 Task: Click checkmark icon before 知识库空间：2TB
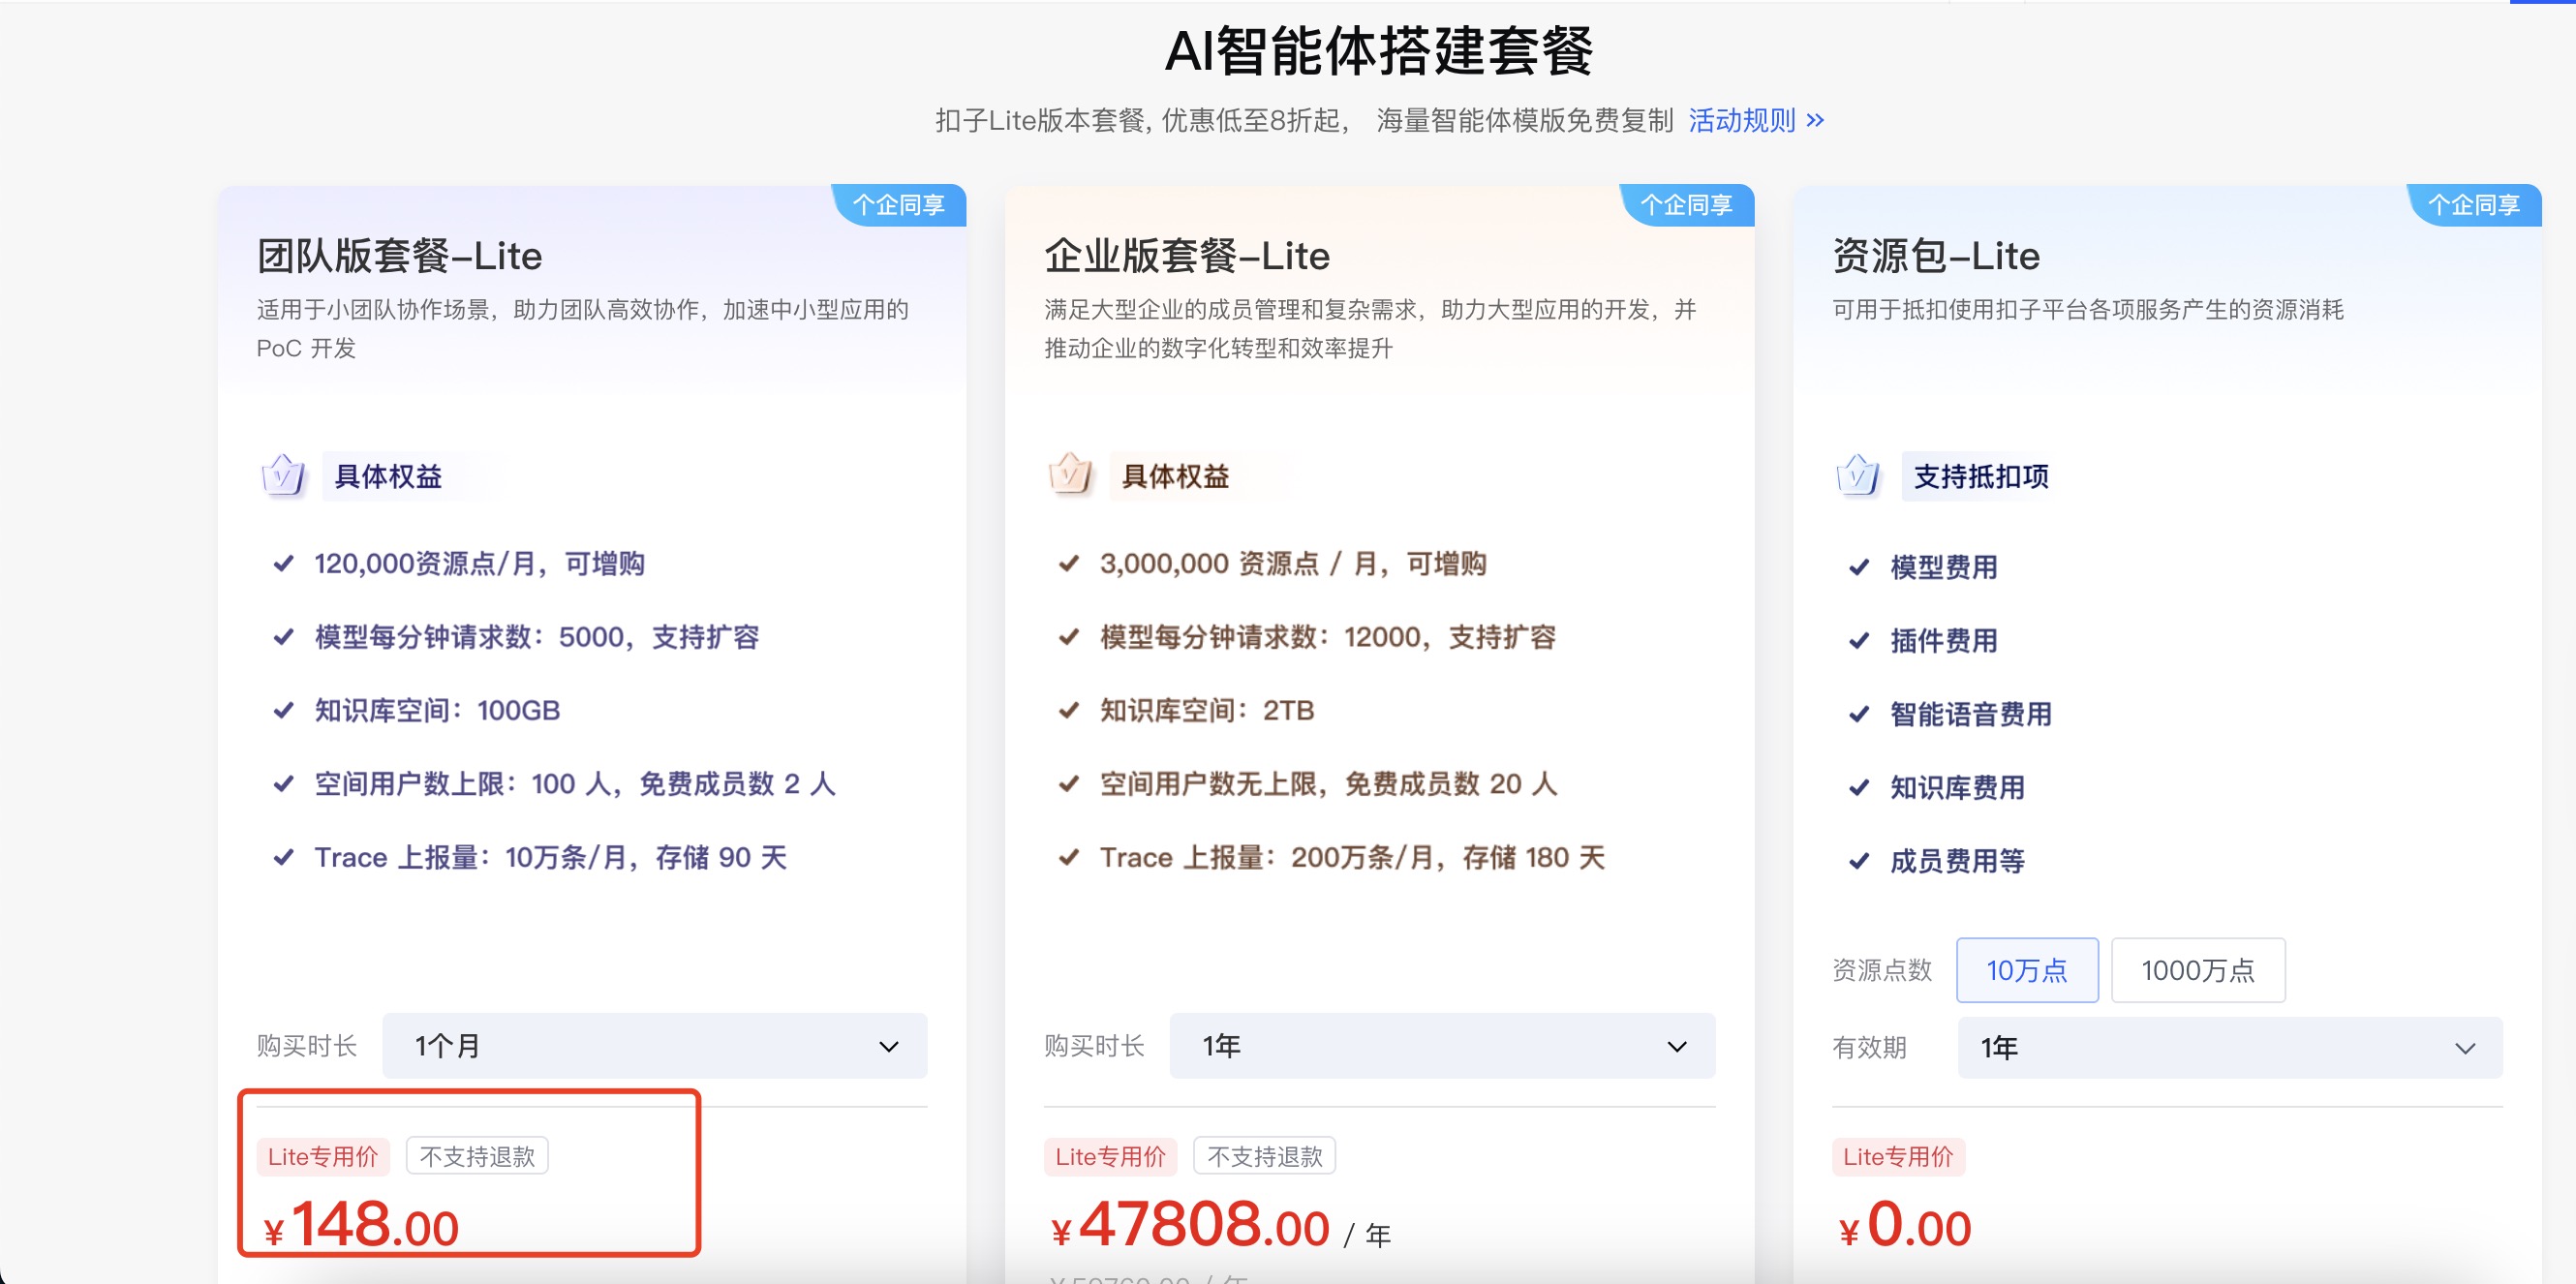1069,710
